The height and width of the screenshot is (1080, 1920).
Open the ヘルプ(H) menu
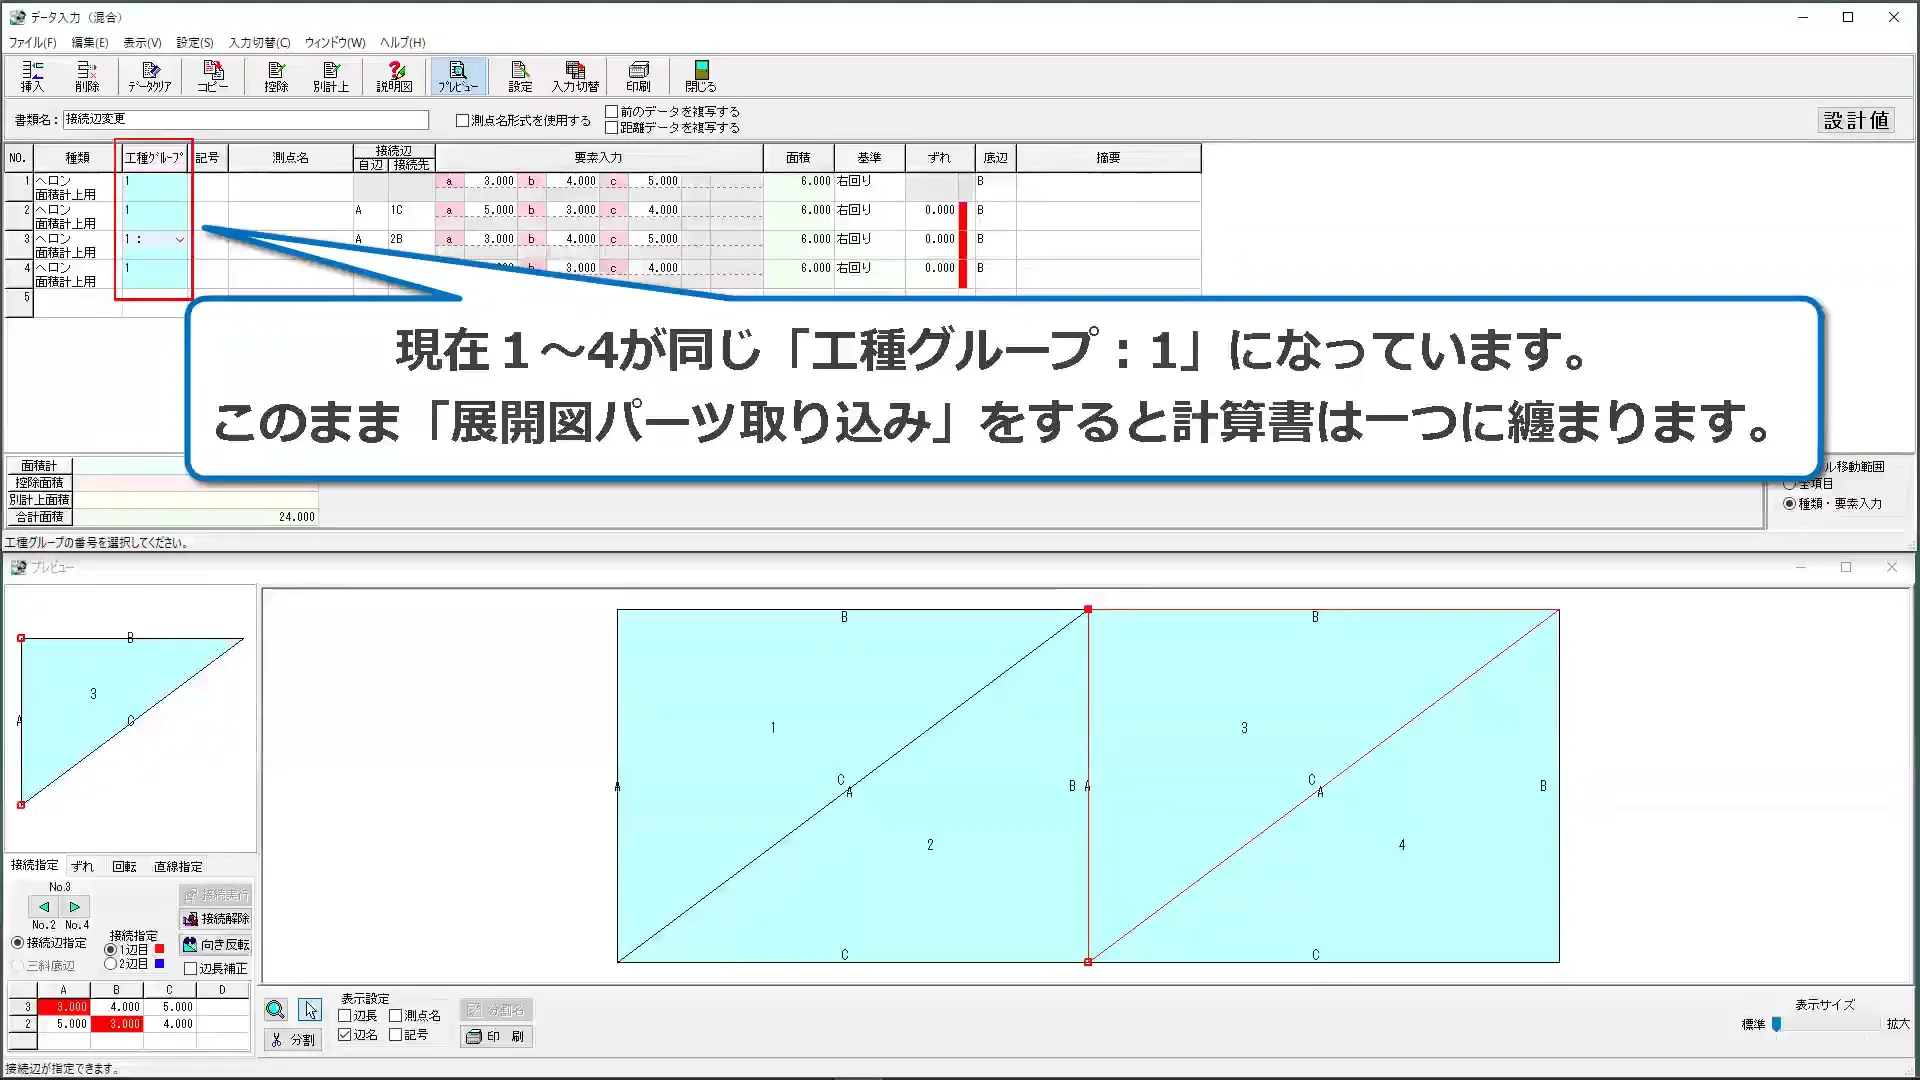403,43
